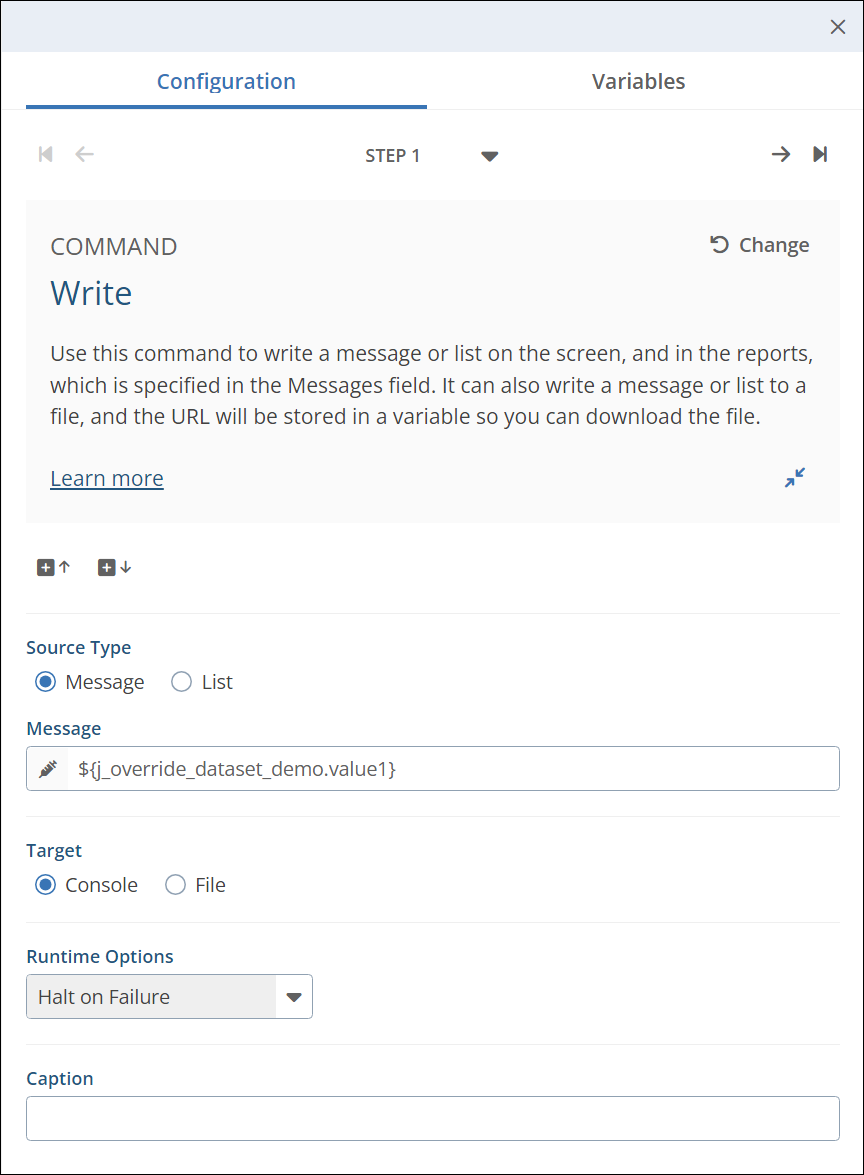The width and height of the screenshot is (864, 1175).
Task: Jump to the last step icon
Action: click(x=820, y=154)
